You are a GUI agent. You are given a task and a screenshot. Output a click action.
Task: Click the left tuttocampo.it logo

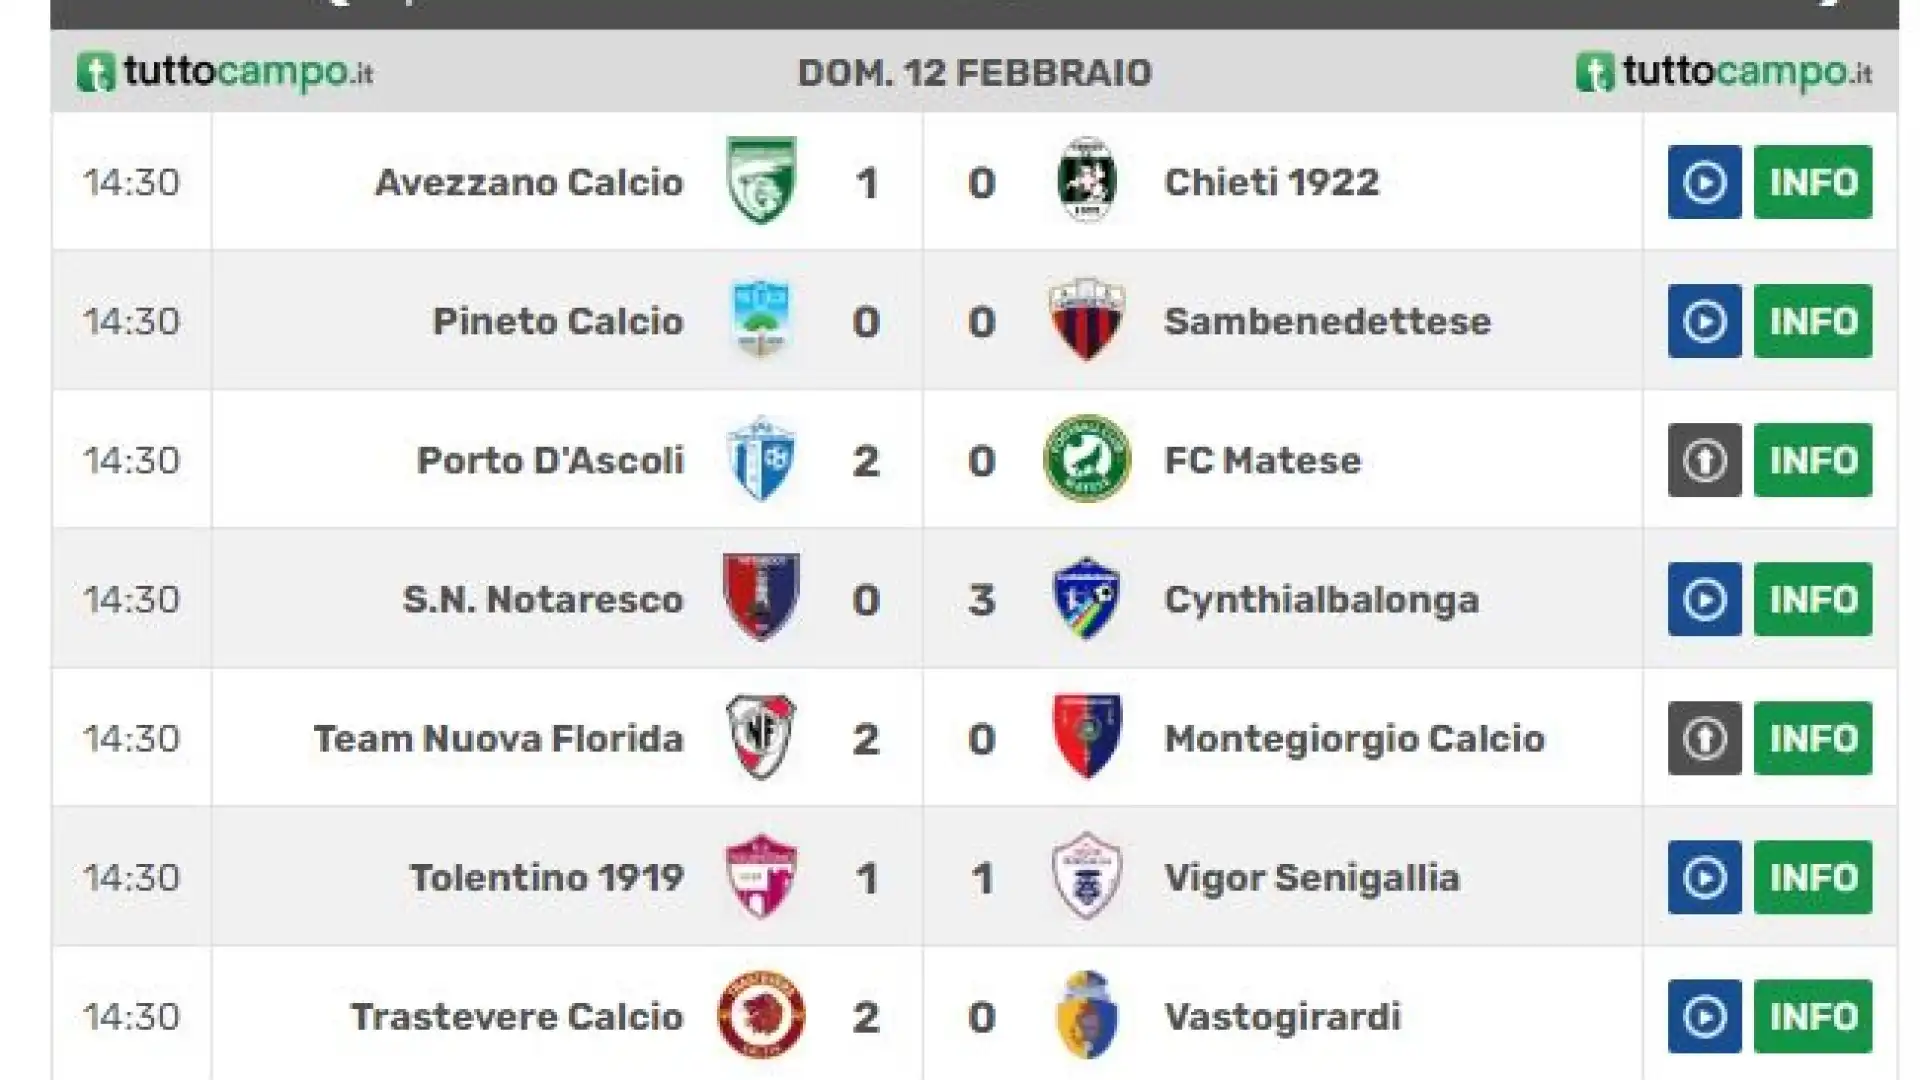[x=225, y=72]
